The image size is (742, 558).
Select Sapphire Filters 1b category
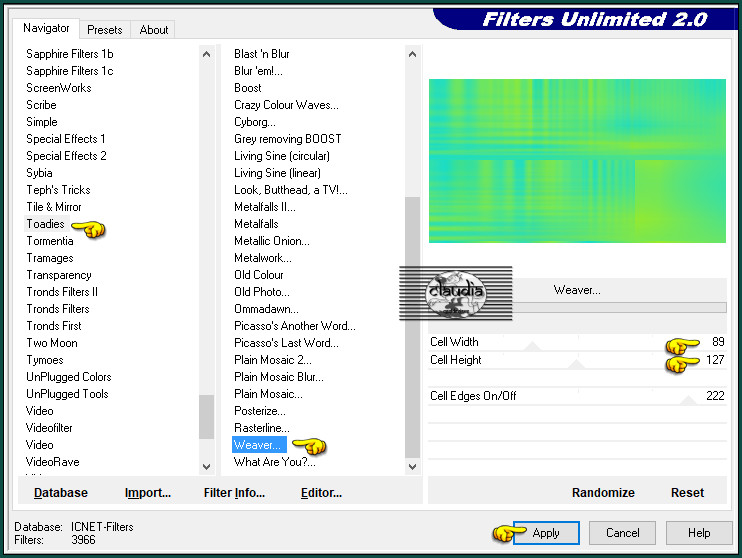pos(70,54)
